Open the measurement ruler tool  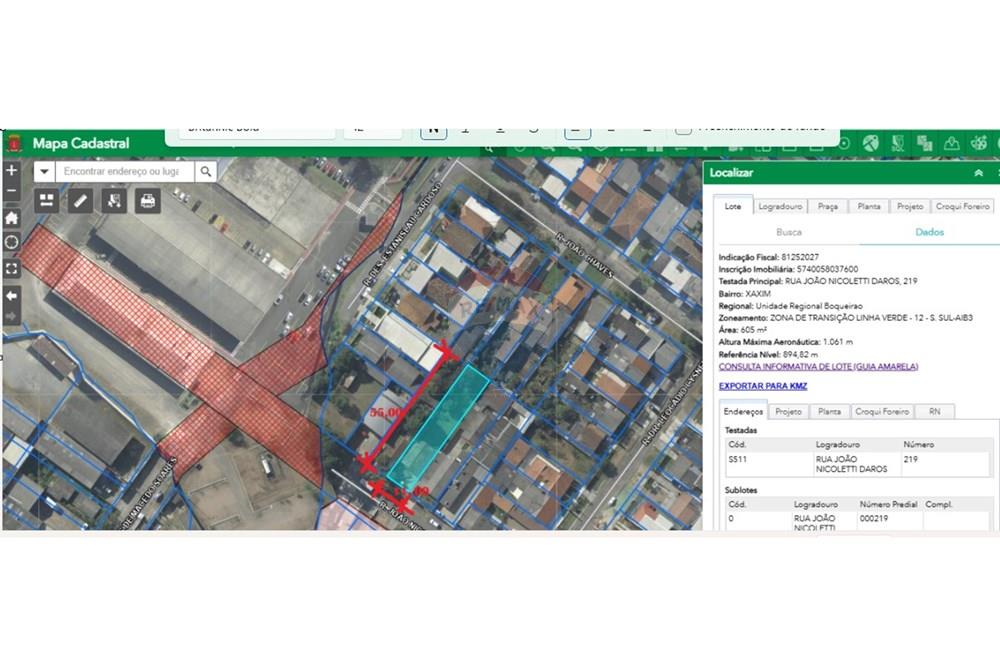coord(80,201)
